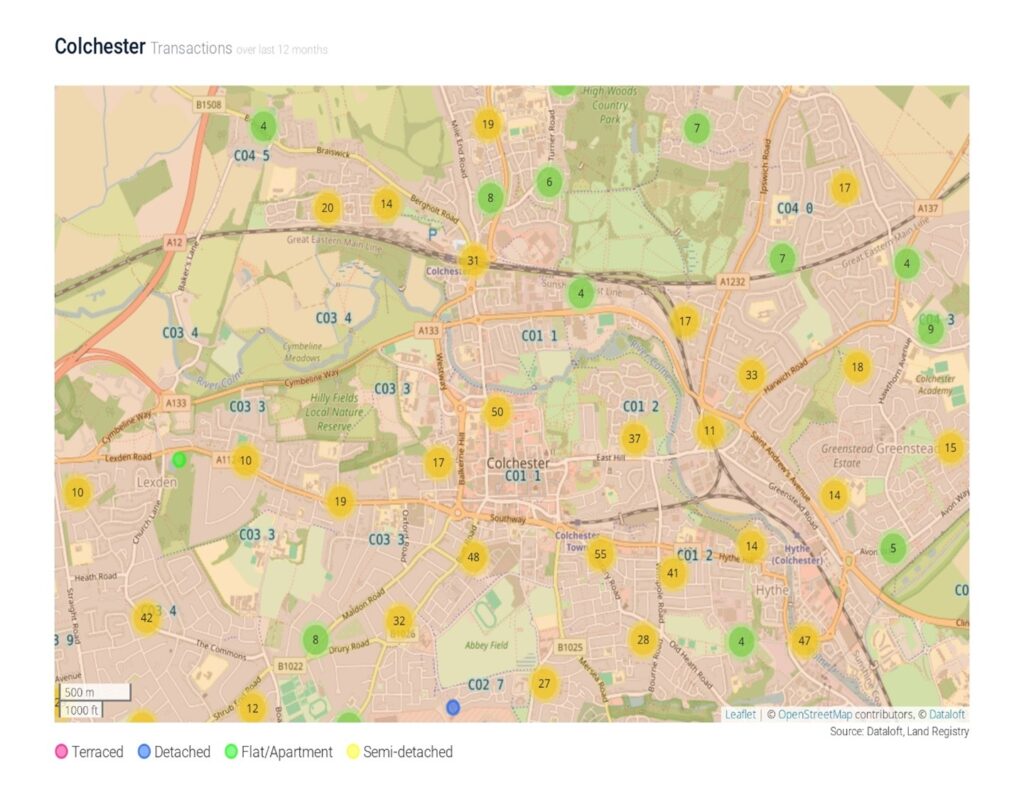Screen dimensions: 1024x812
Task: Follow the Dataloft link in map attribution
Action: (x=947, y=715)
